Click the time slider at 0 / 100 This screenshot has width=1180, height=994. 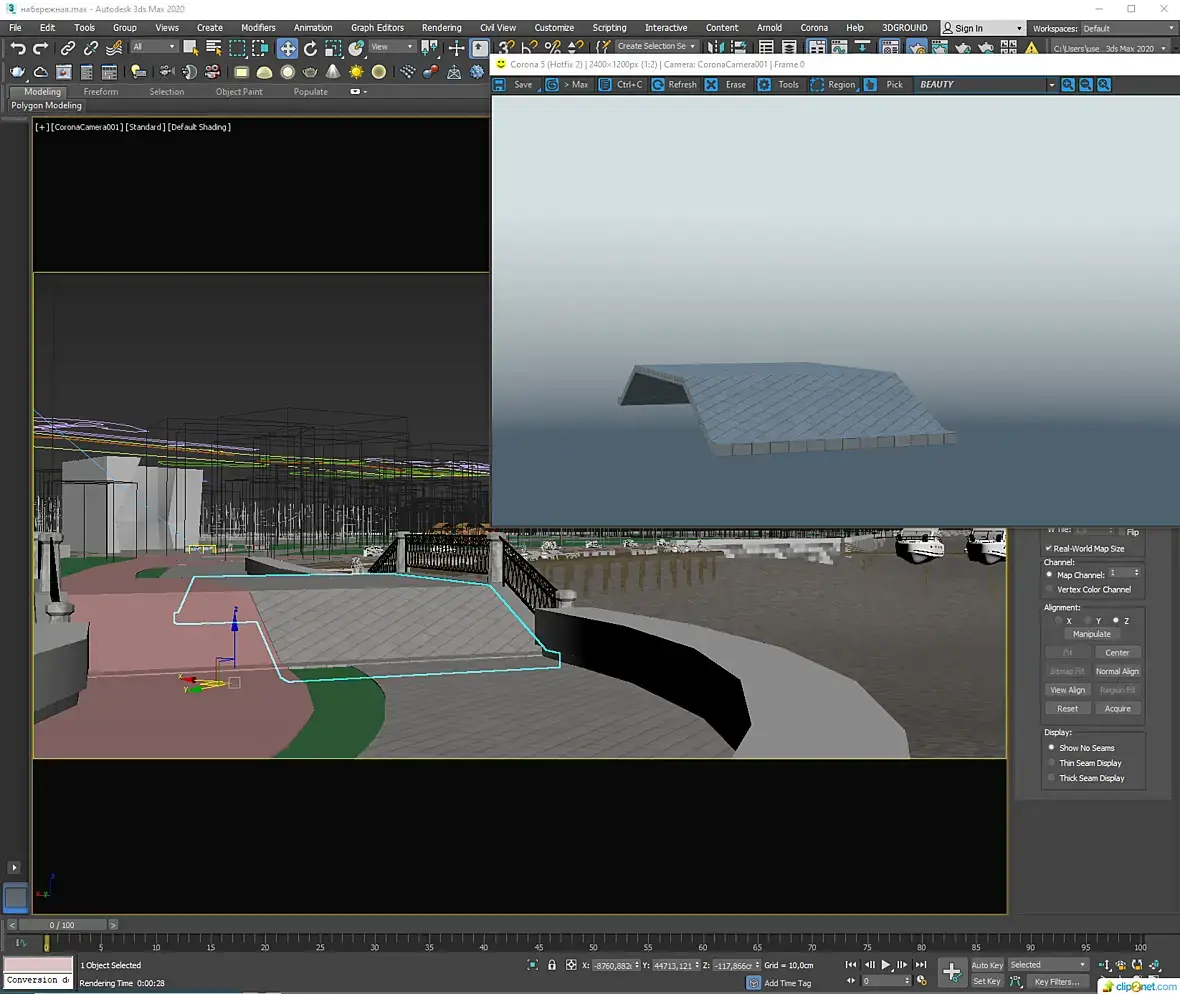pyautogui.click(x=62, y=925)
